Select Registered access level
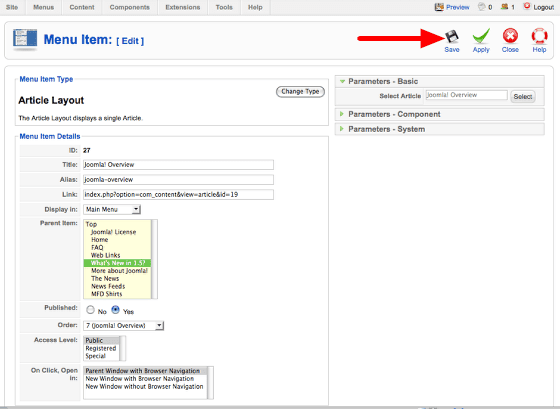 (x=101, y=348)
